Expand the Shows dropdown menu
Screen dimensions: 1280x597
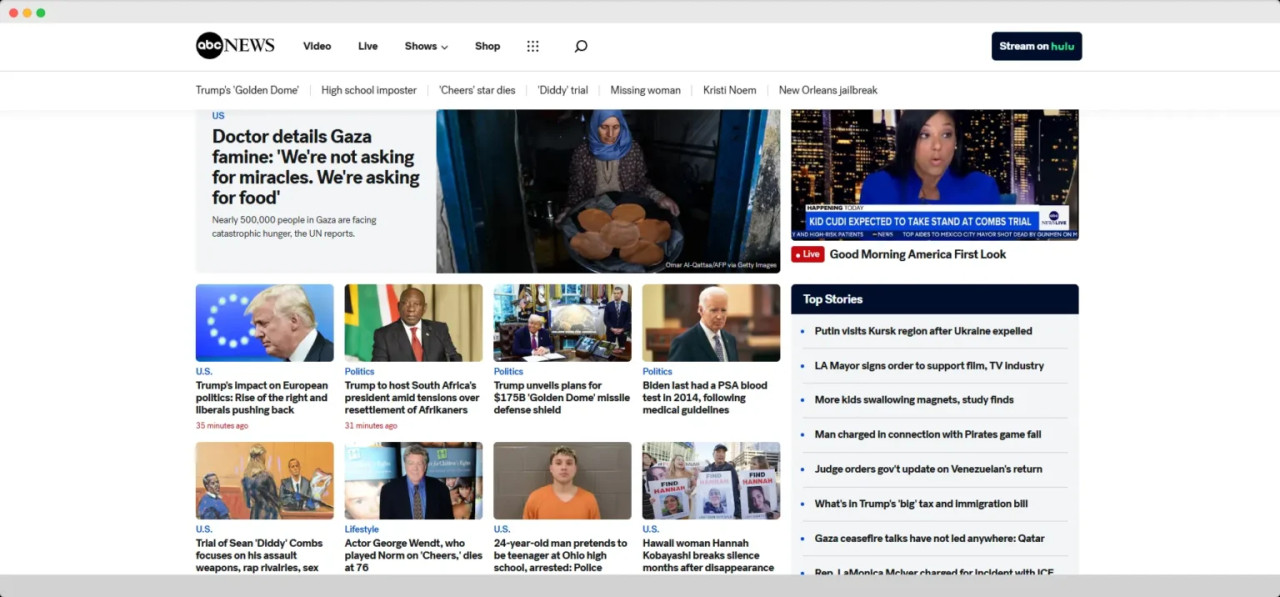point(426,46)
